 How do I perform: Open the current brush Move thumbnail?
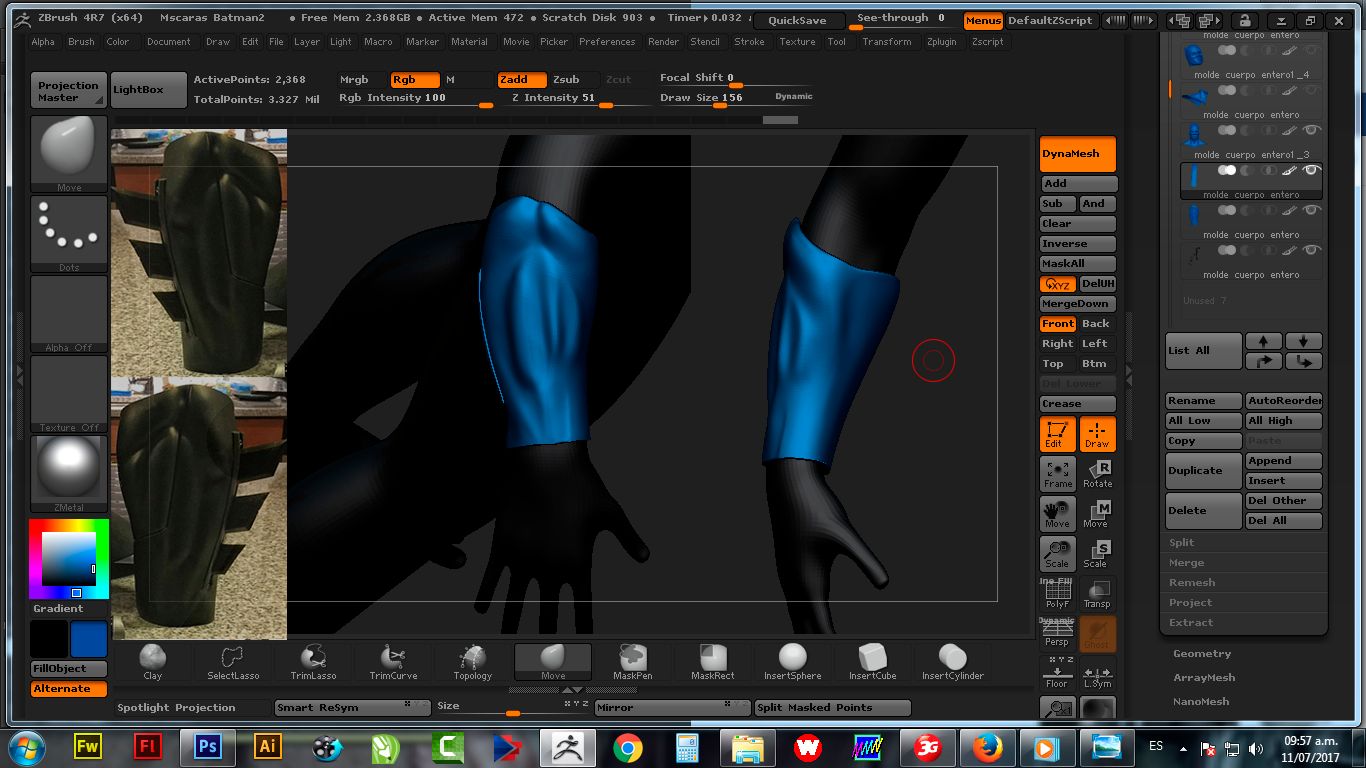69,153
